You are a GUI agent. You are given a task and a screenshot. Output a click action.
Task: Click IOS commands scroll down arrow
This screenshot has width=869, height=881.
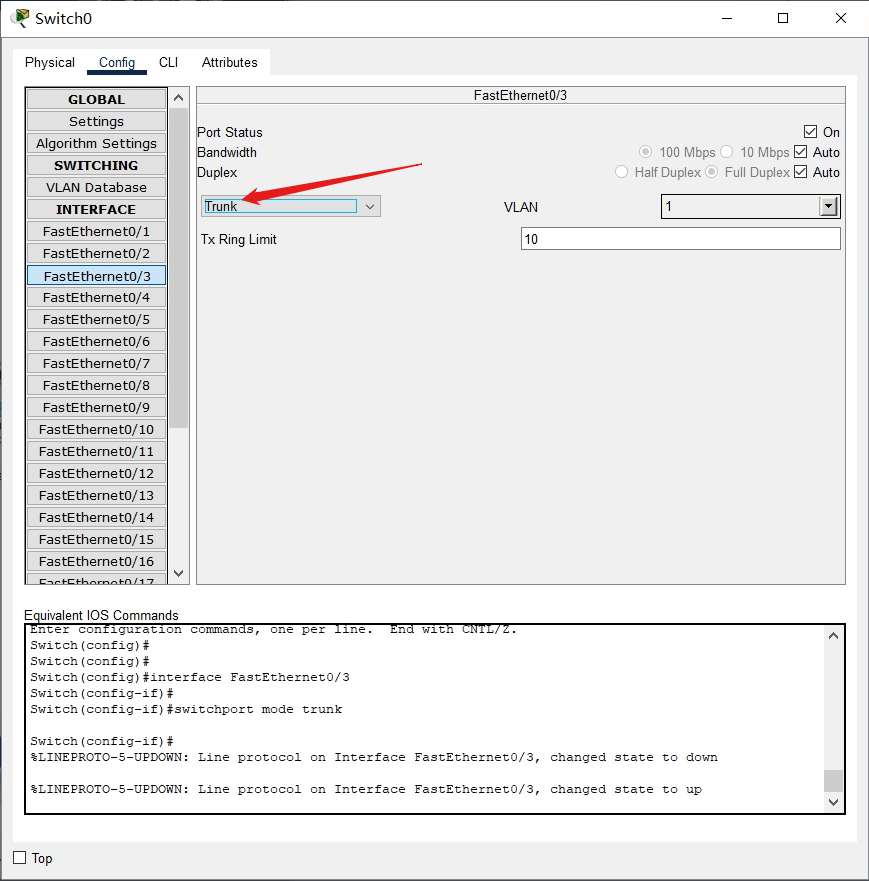point(834,802)
